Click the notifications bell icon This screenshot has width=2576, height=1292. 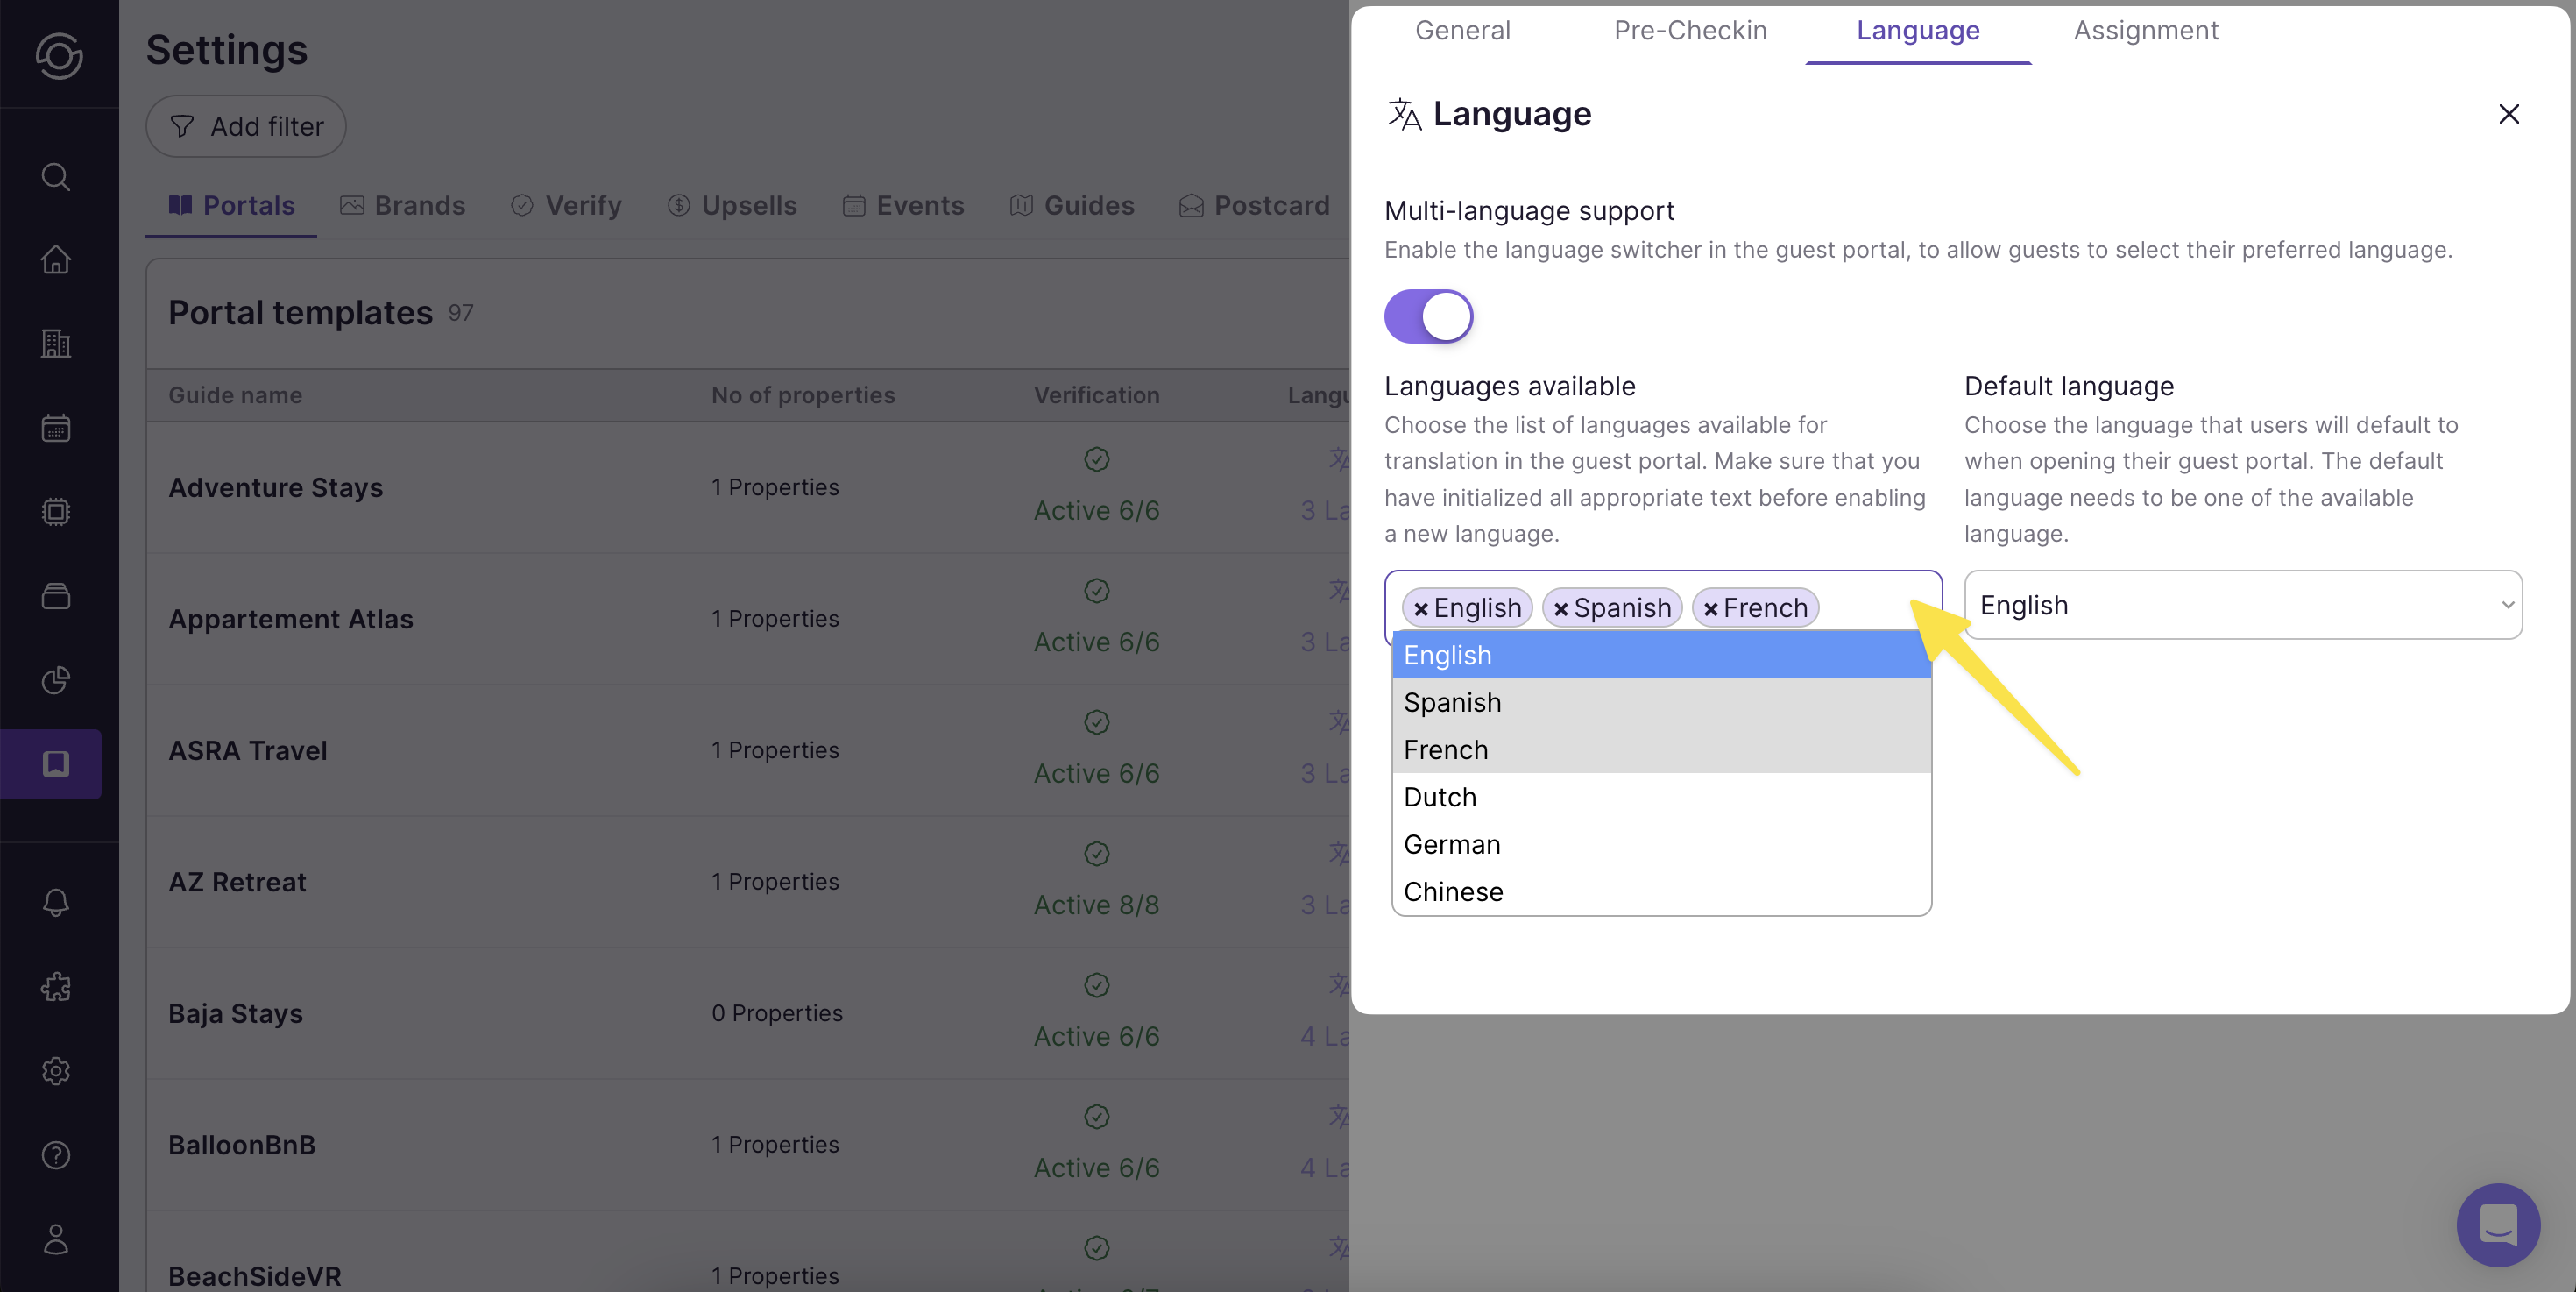click(x=56, y=902)
